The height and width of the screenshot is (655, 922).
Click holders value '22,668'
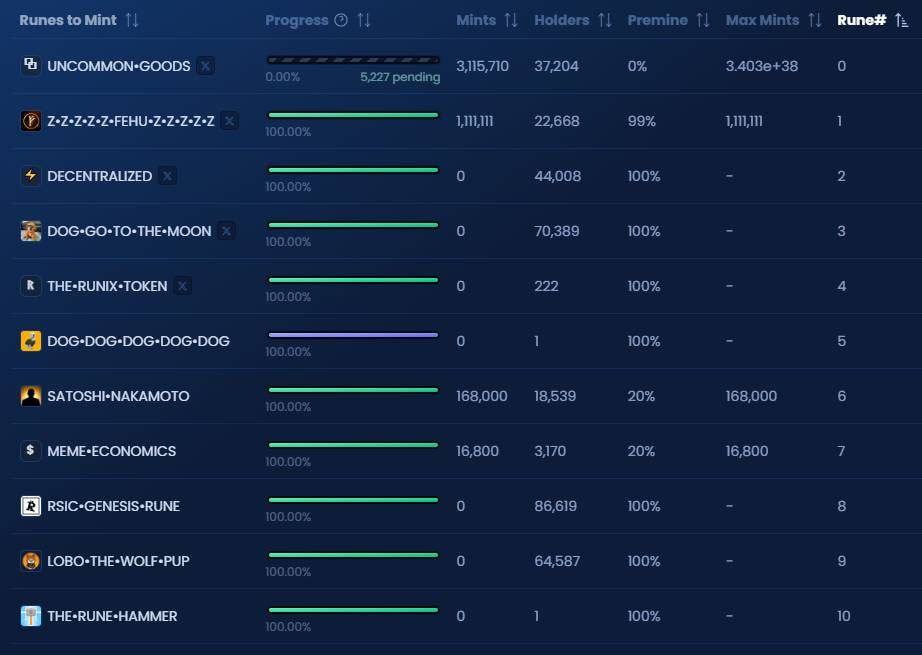tap(557, 121)
